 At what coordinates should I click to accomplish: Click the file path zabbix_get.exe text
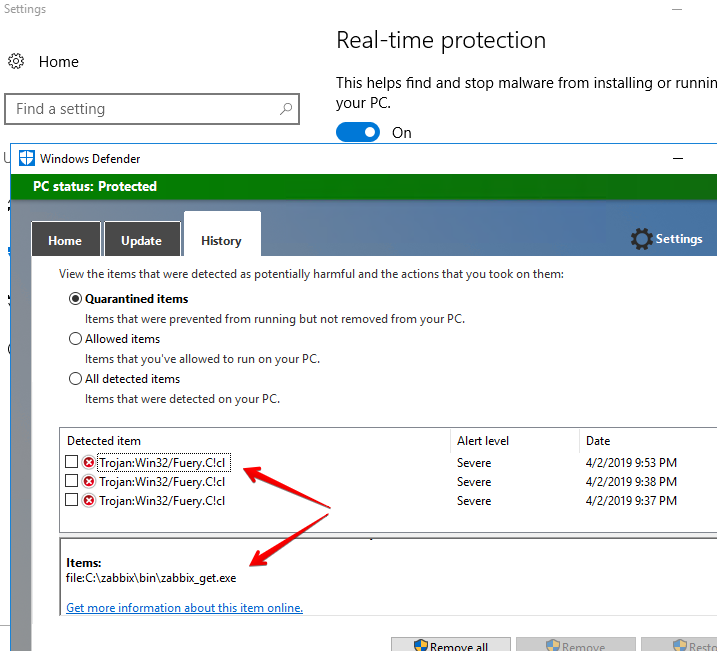151,578
